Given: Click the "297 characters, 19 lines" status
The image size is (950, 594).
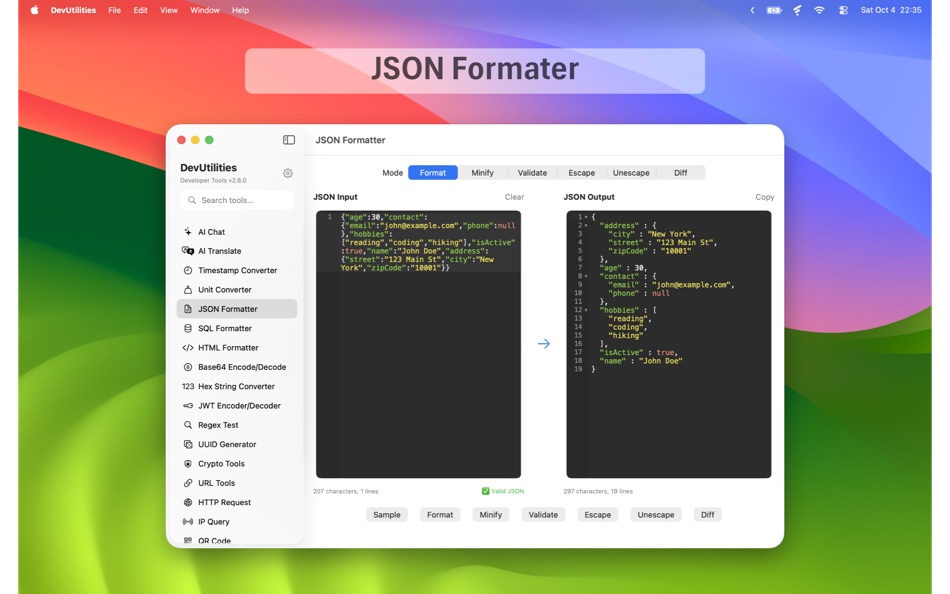Looking at the screenshot, I should 598,491.
